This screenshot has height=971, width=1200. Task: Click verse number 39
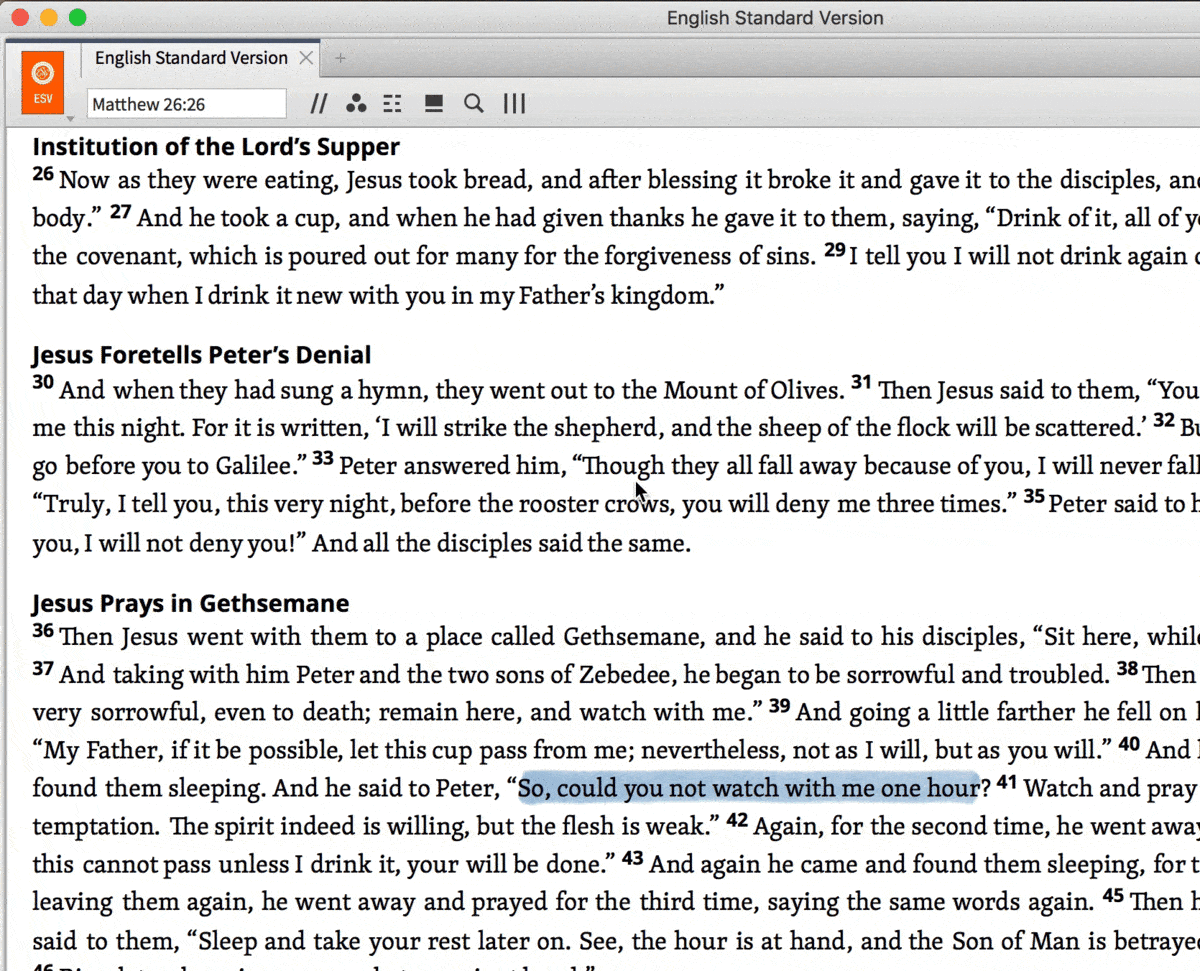(x=780, y=706)
